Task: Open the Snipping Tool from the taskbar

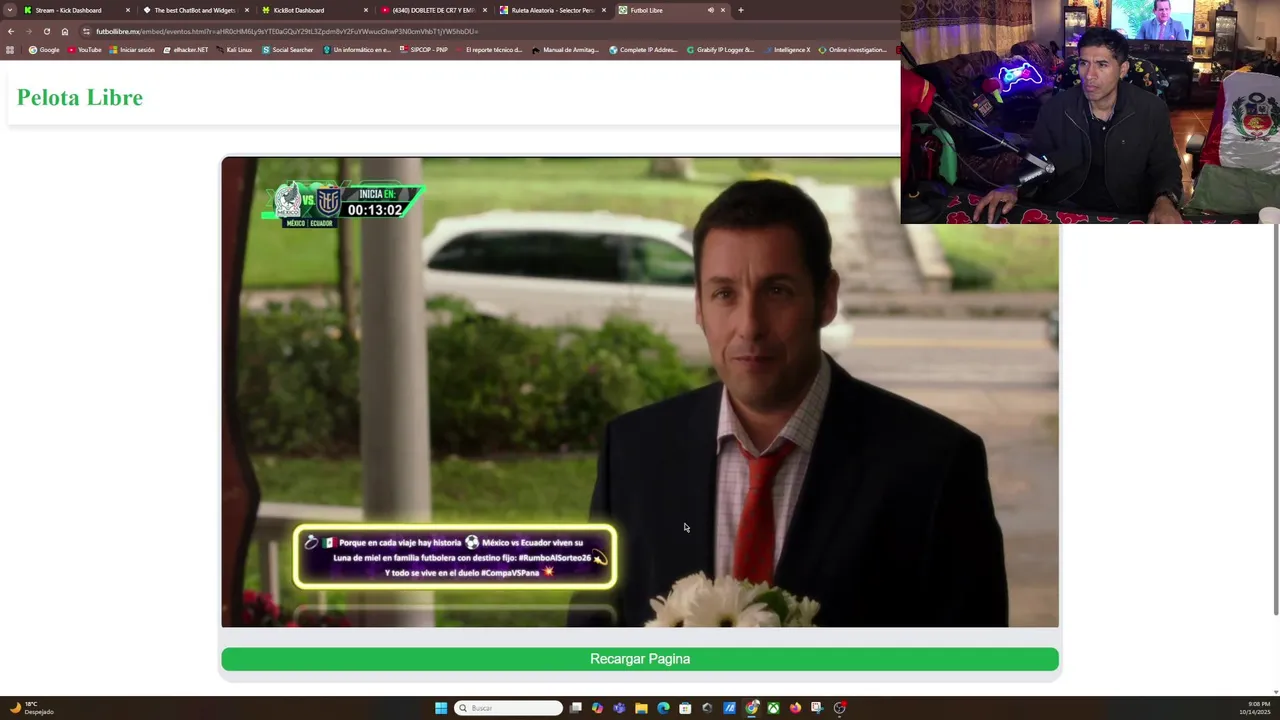Action: (817, 708)
